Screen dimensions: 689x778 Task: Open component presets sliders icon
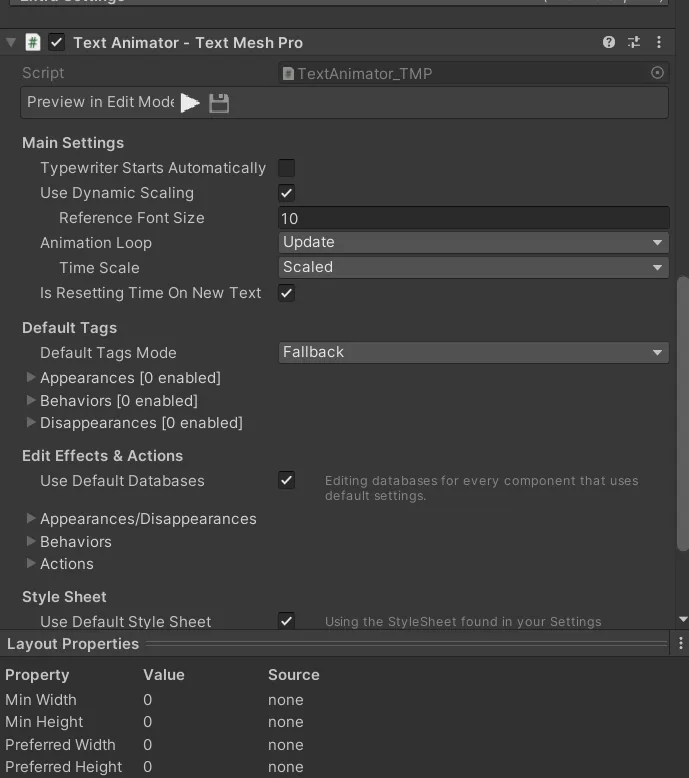(634, 42)
